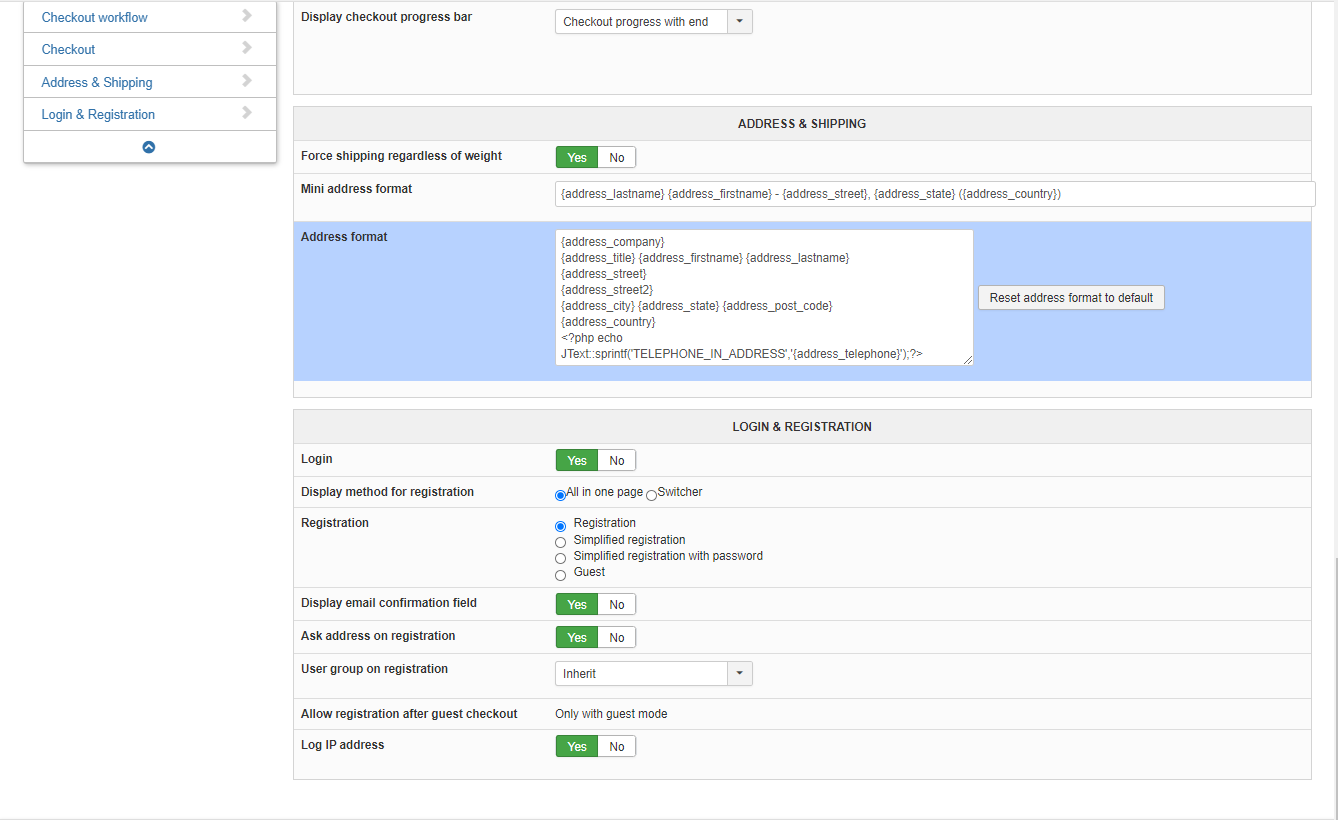Click Reset address format to default button
The width and height of the screenshot is (1338, 820).
click(x=1071, y=298)
